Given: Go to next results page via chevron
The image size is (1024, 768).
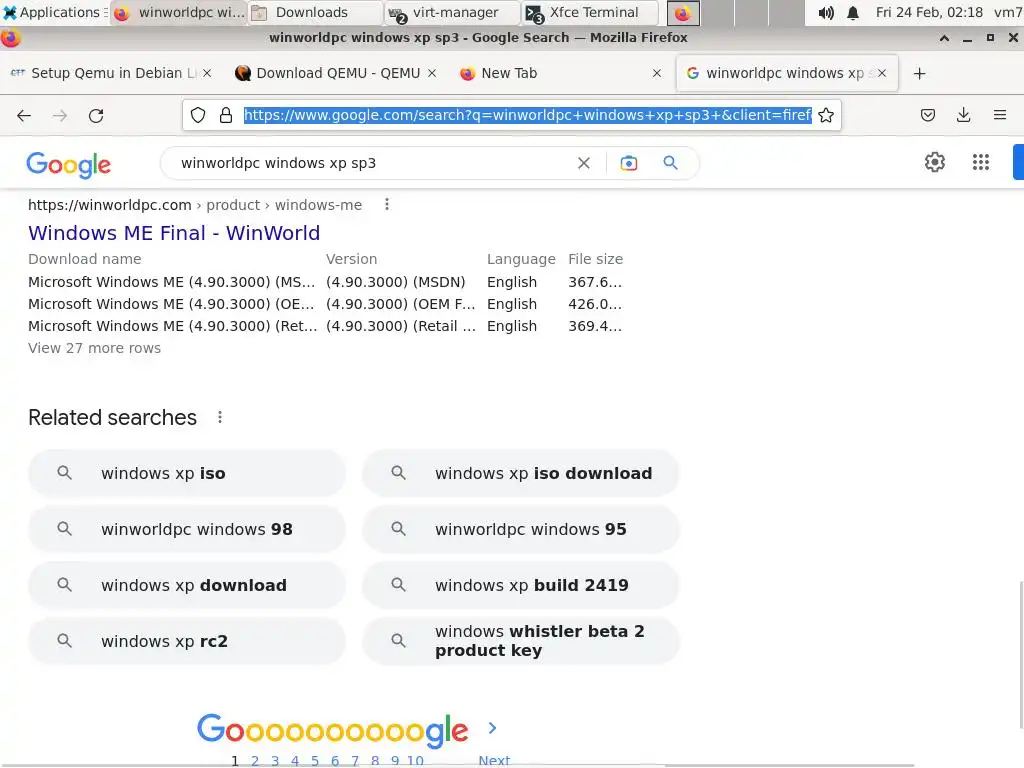Looking at the screenshot, I should pyautogui.click(x=492, y=728).
